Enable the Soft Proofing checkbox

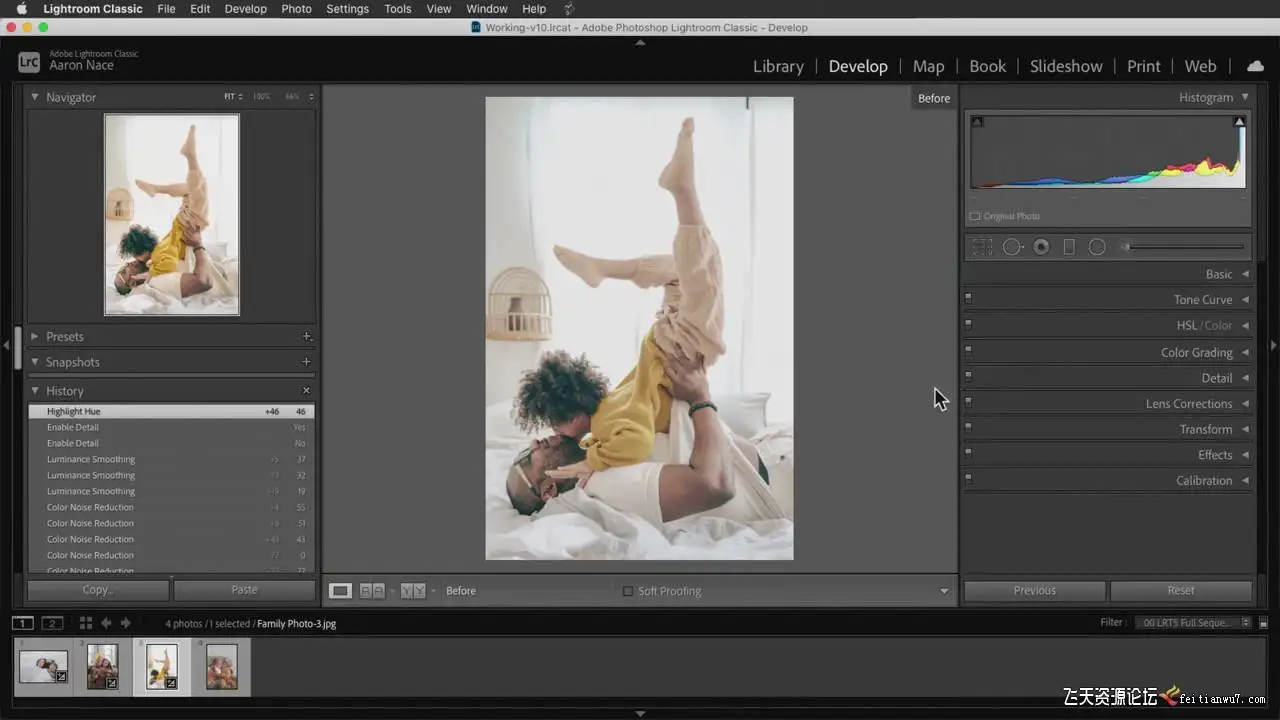628,591
